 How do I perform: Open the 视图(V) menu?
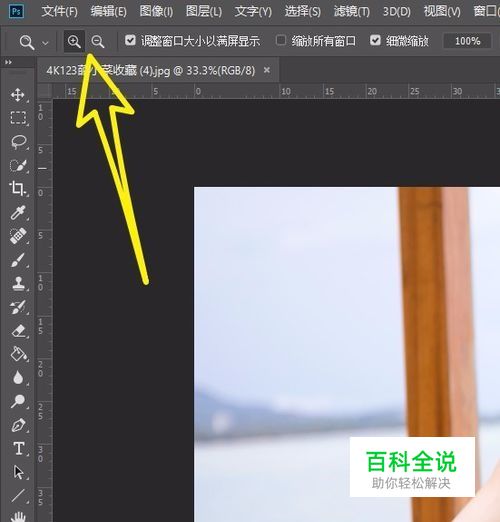point(442,12)
